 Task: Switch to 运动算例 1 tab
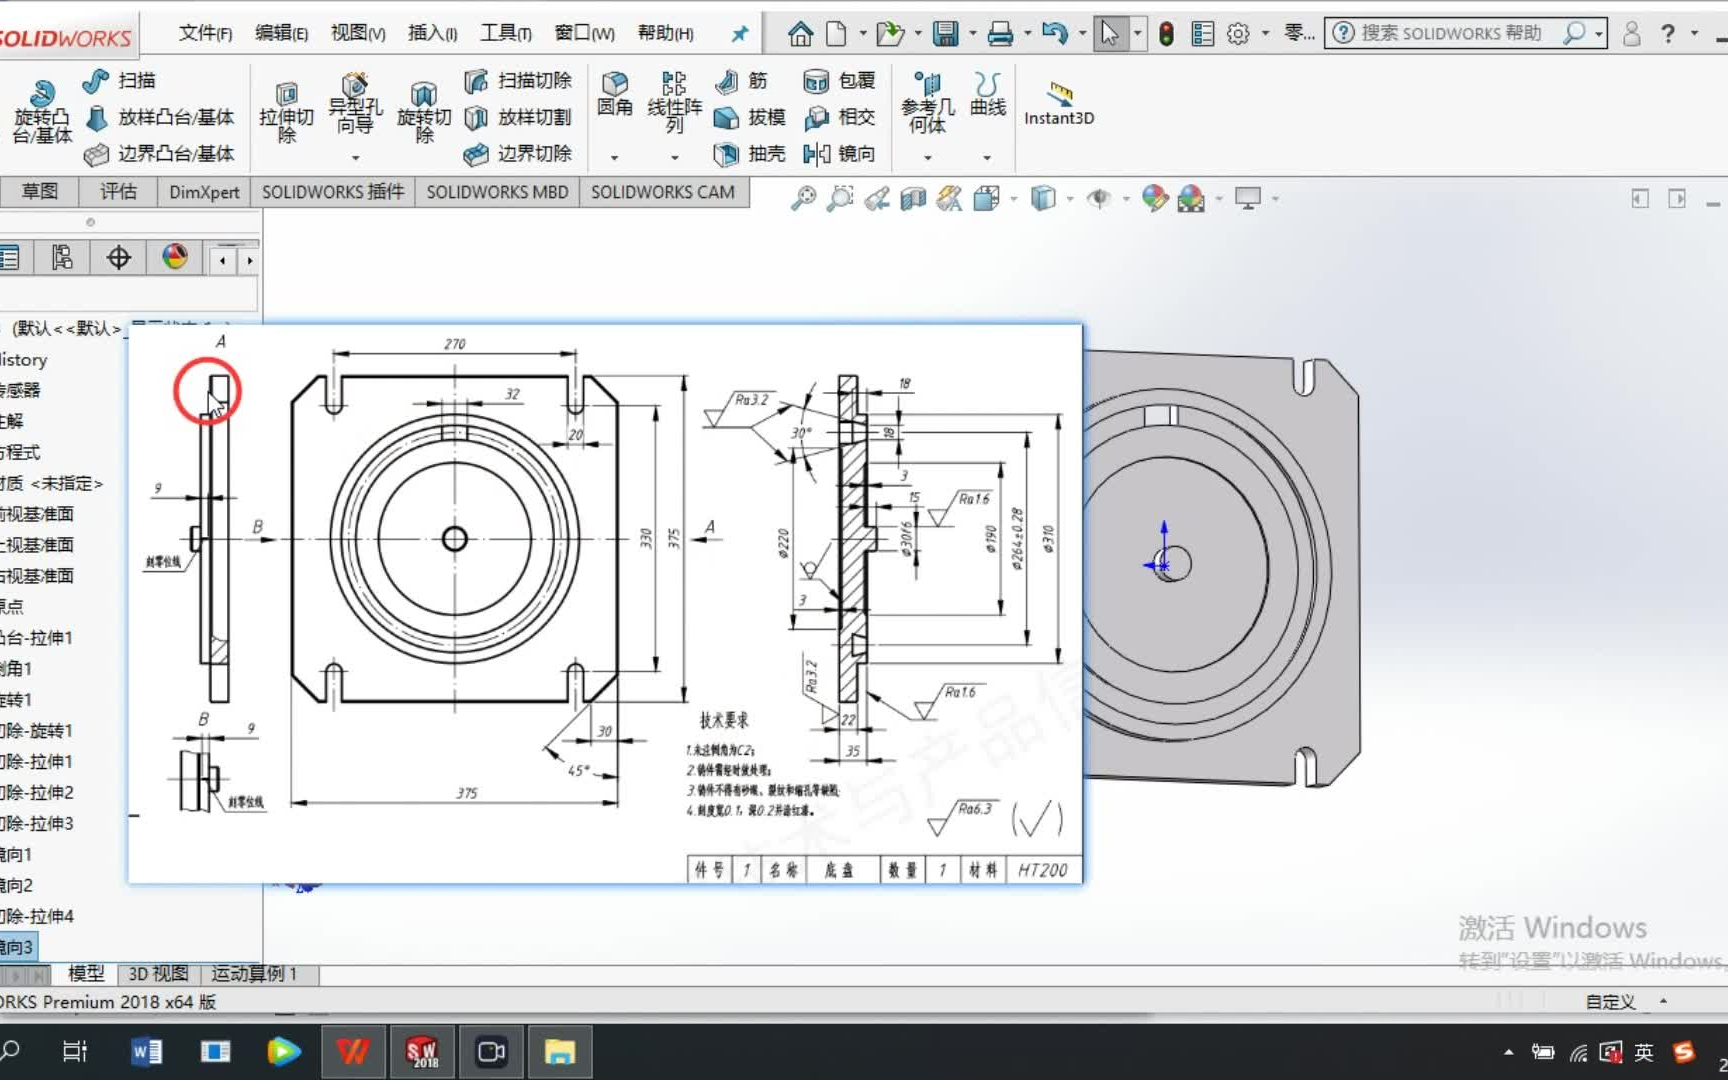tap(254, 974)
